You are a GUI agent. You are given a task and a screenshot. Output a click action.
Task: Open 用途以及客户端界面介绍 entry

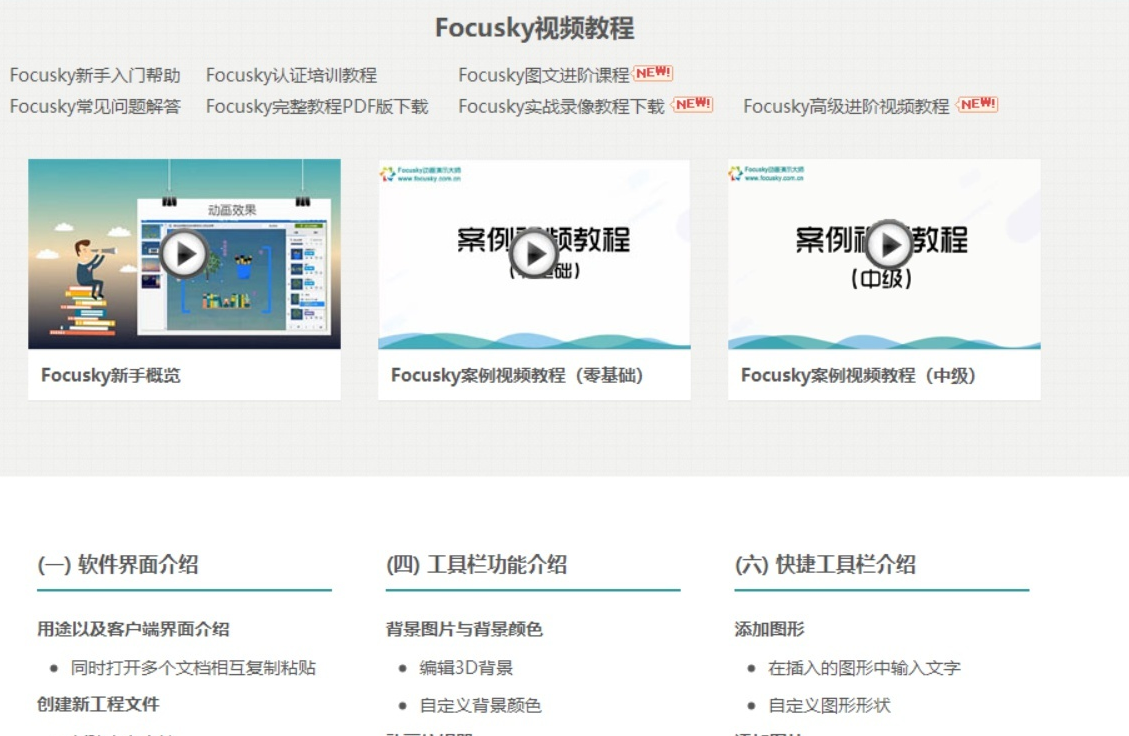coord(133,629)
